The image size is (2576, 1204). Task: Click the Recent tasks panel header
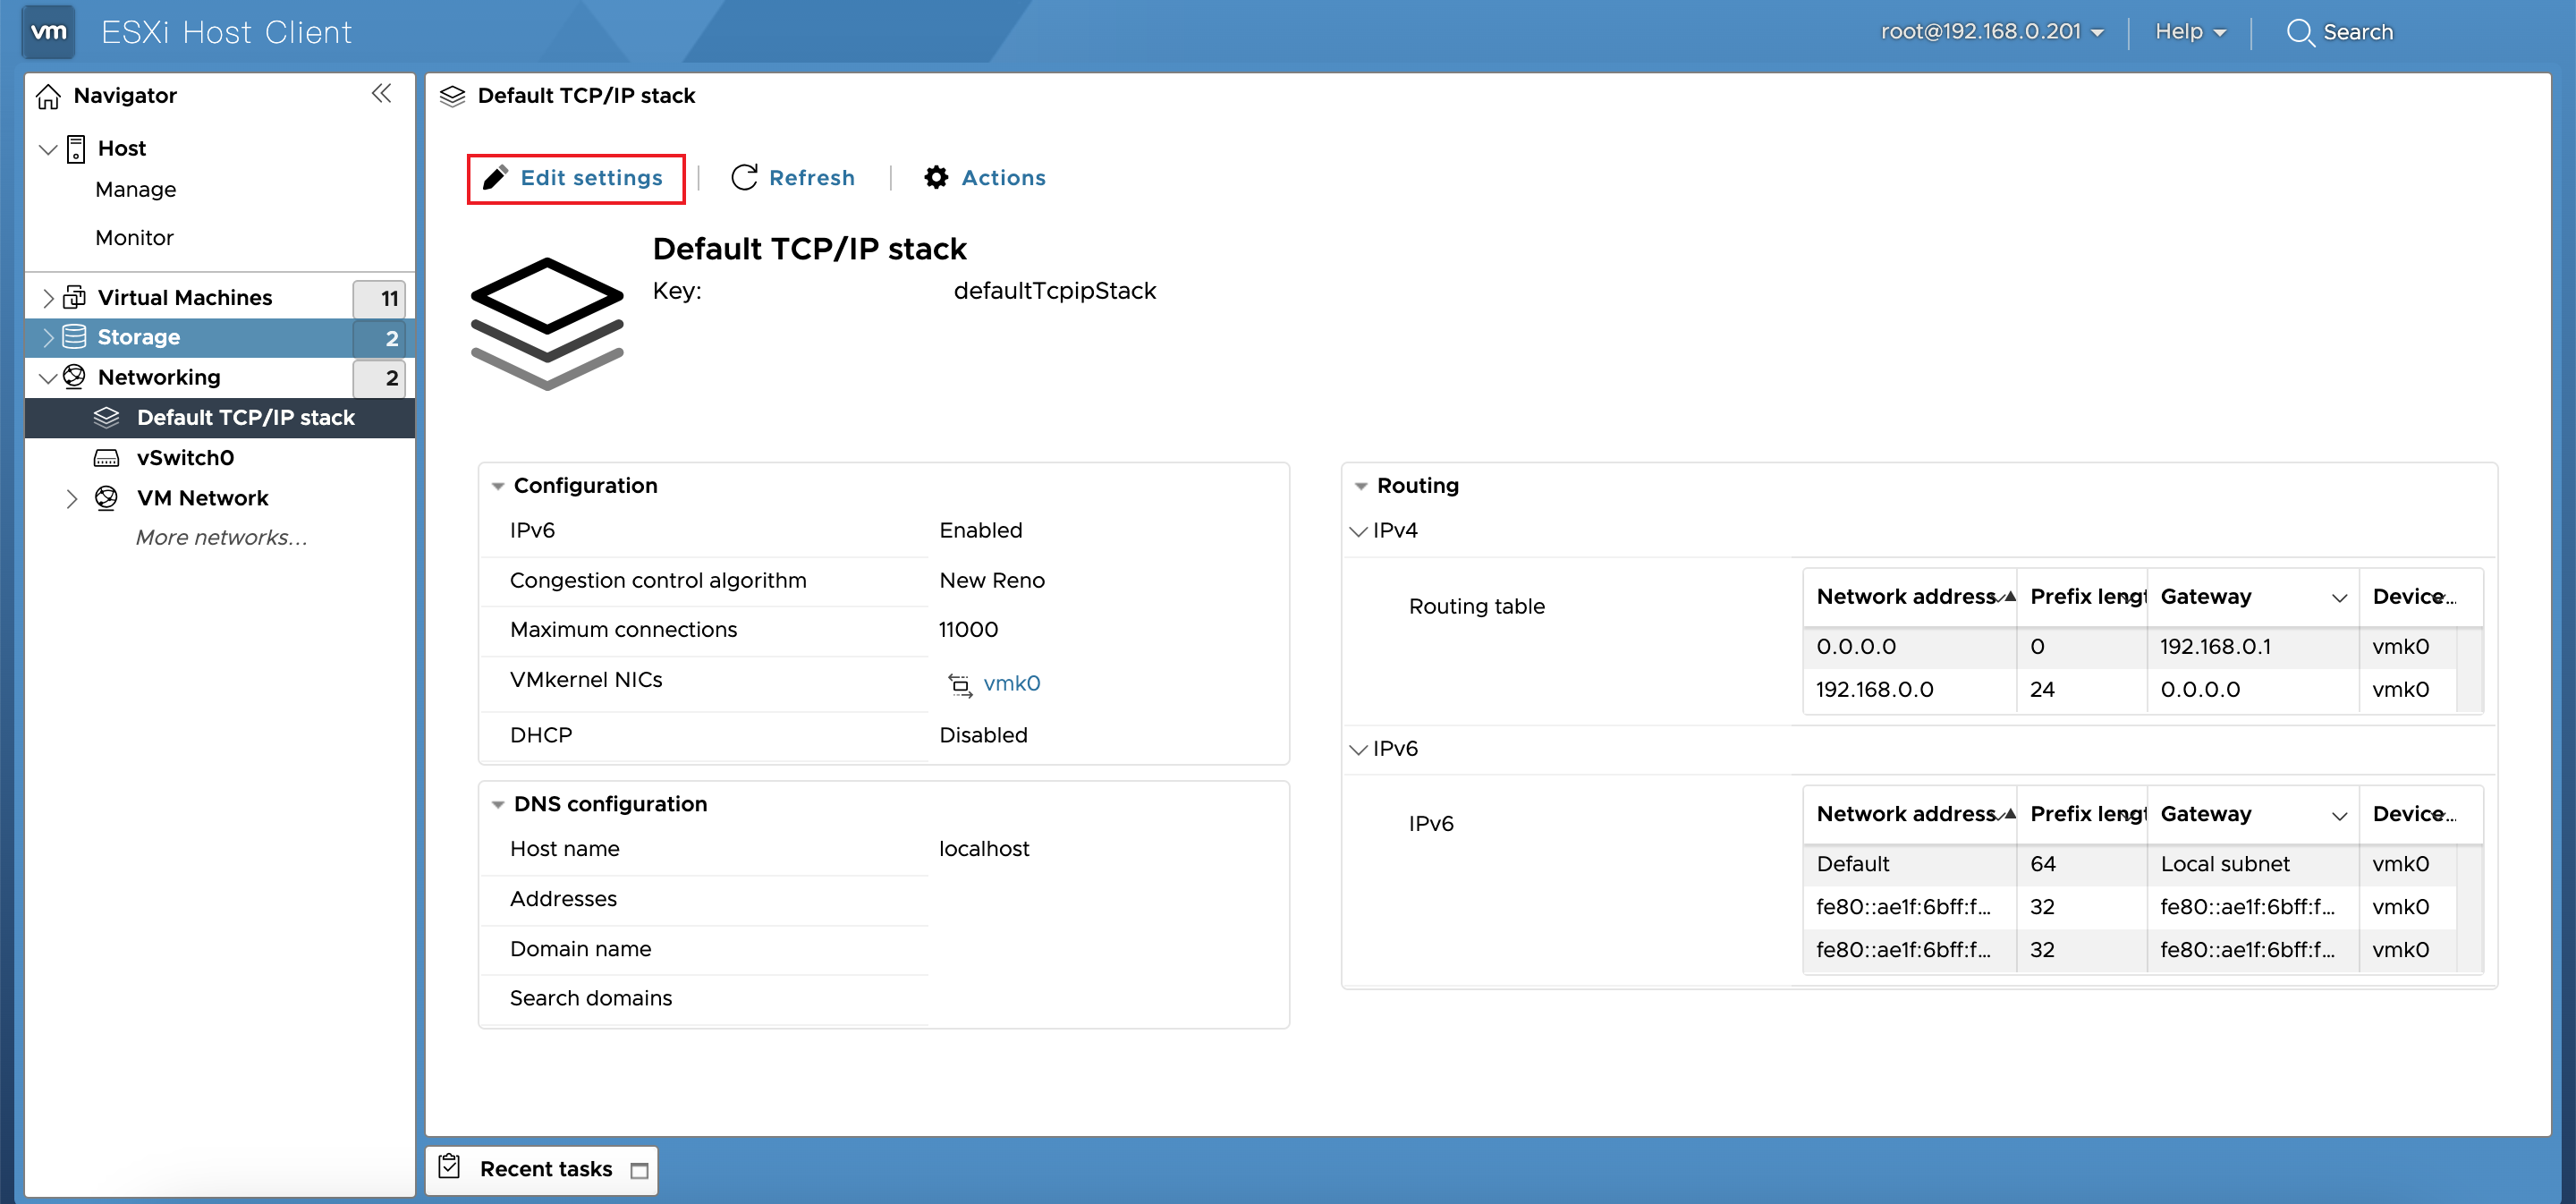click(541, 1169)
